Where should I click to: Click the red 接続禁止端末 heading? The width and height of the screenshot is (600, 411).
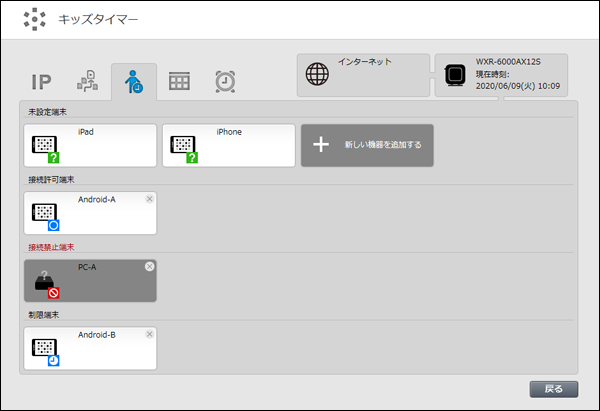pos(51,247)
